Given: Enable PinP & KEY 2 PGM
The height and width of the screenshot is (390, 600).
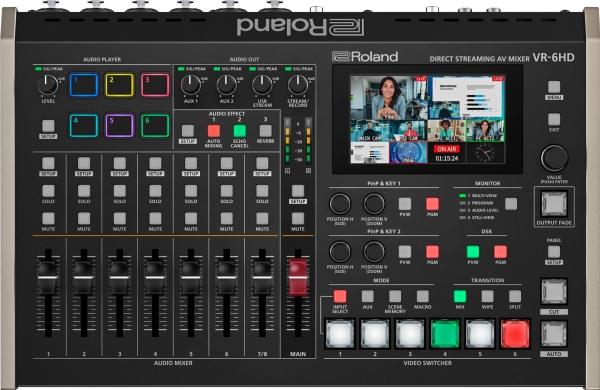Looking at the screenshot, I should [432, 252].
